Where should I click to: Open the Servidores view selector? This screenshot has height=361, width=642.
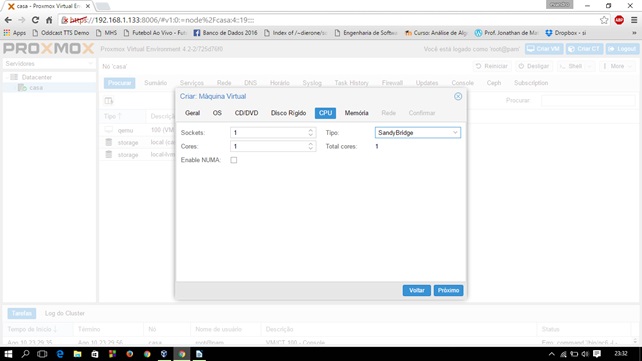pos(49,64)
